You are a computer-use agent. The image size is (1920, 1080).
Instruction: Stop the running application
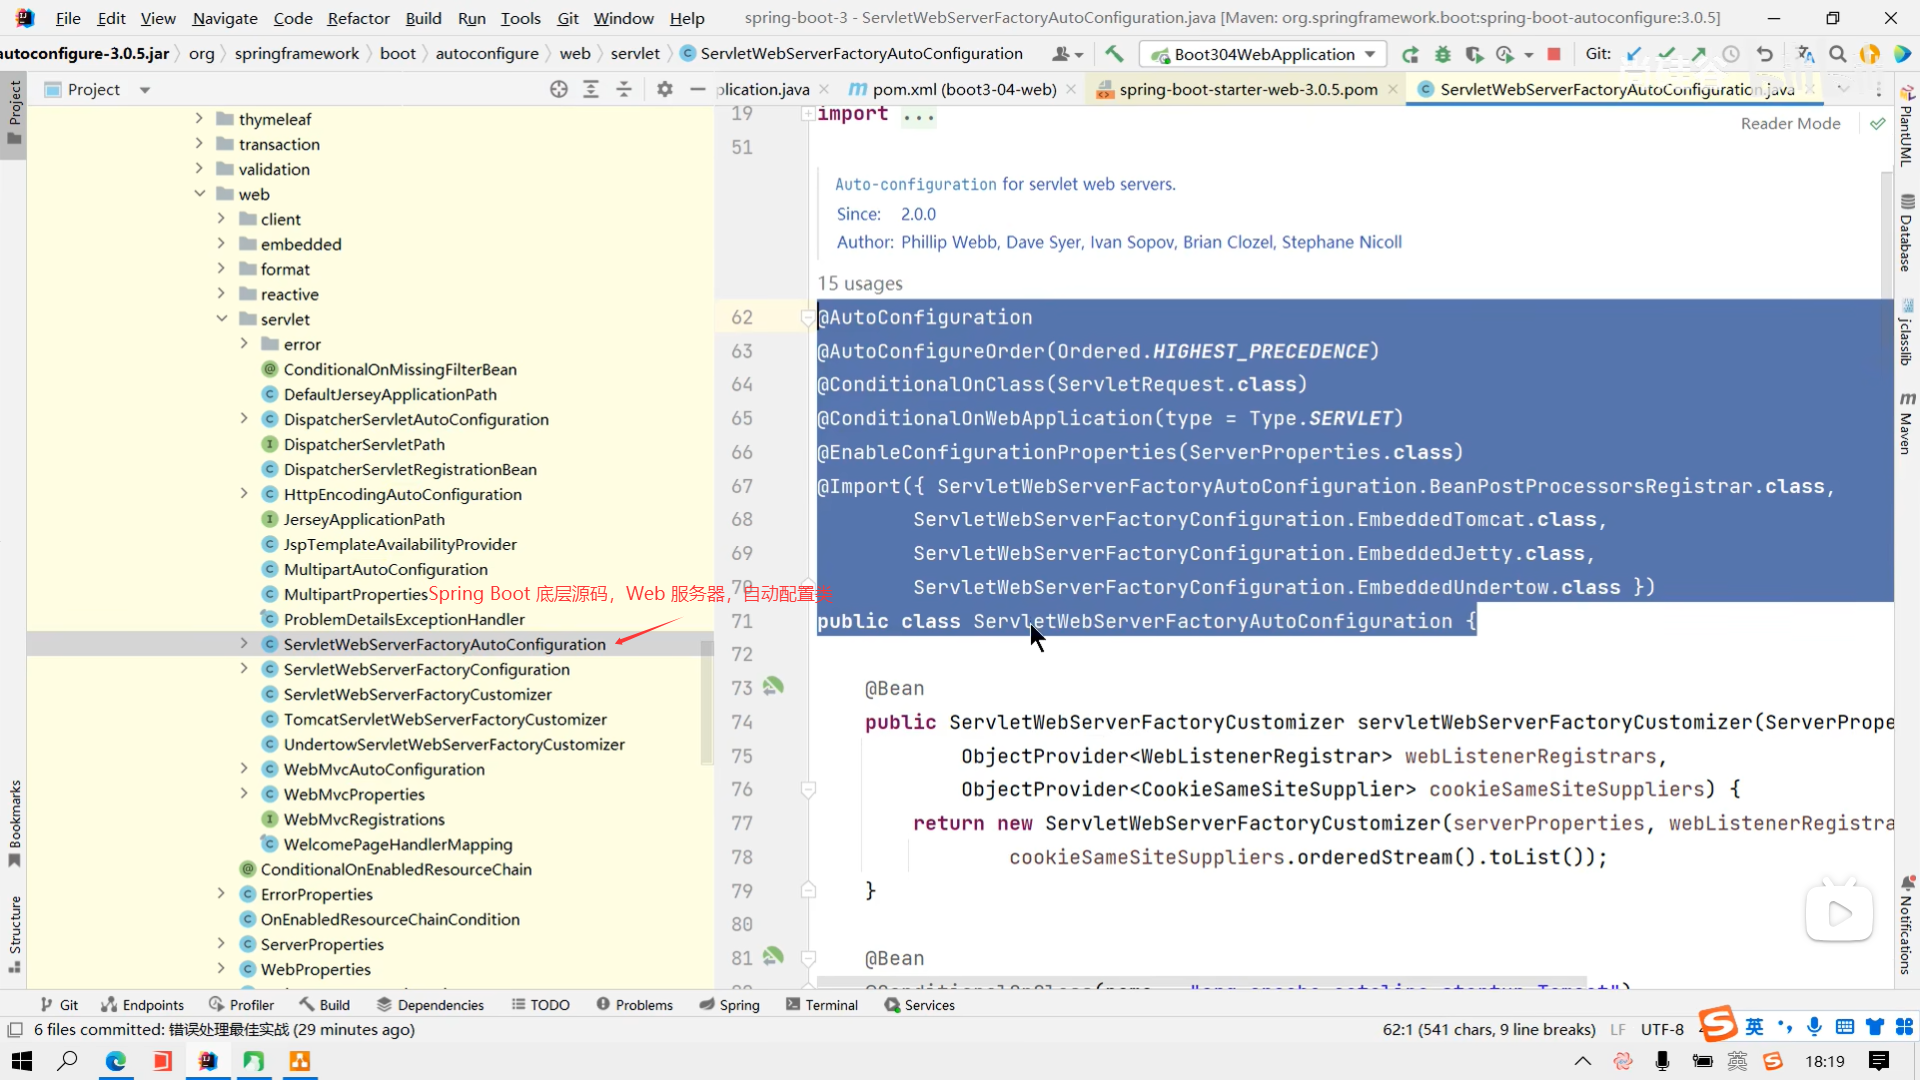click(1554, 54)
